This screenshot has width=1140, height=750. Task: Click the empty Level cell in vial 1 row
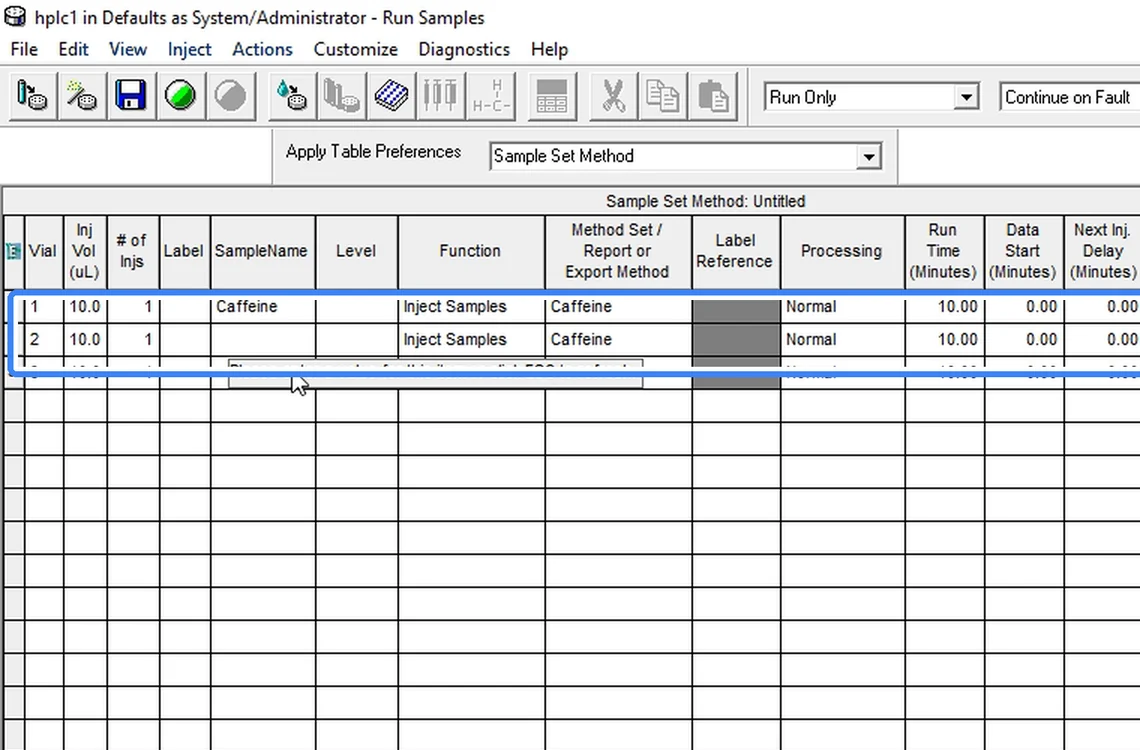[357, 307]
